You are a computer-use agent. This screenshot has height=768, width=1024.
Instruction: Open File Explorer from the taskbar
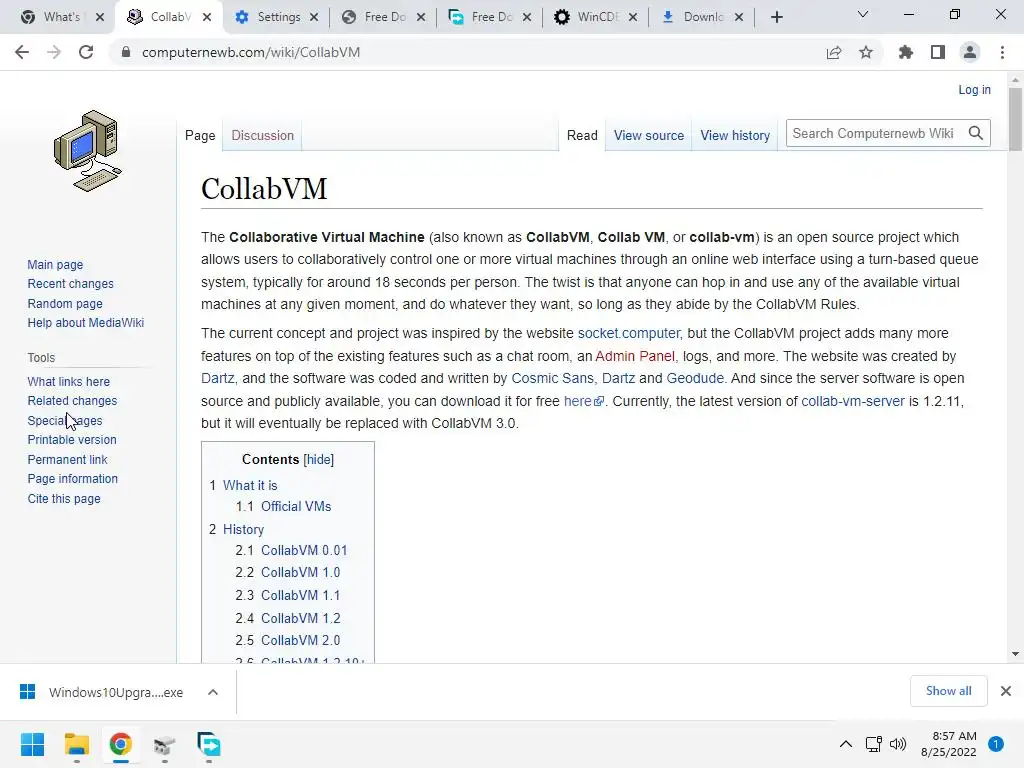click(x=76, y=744)
